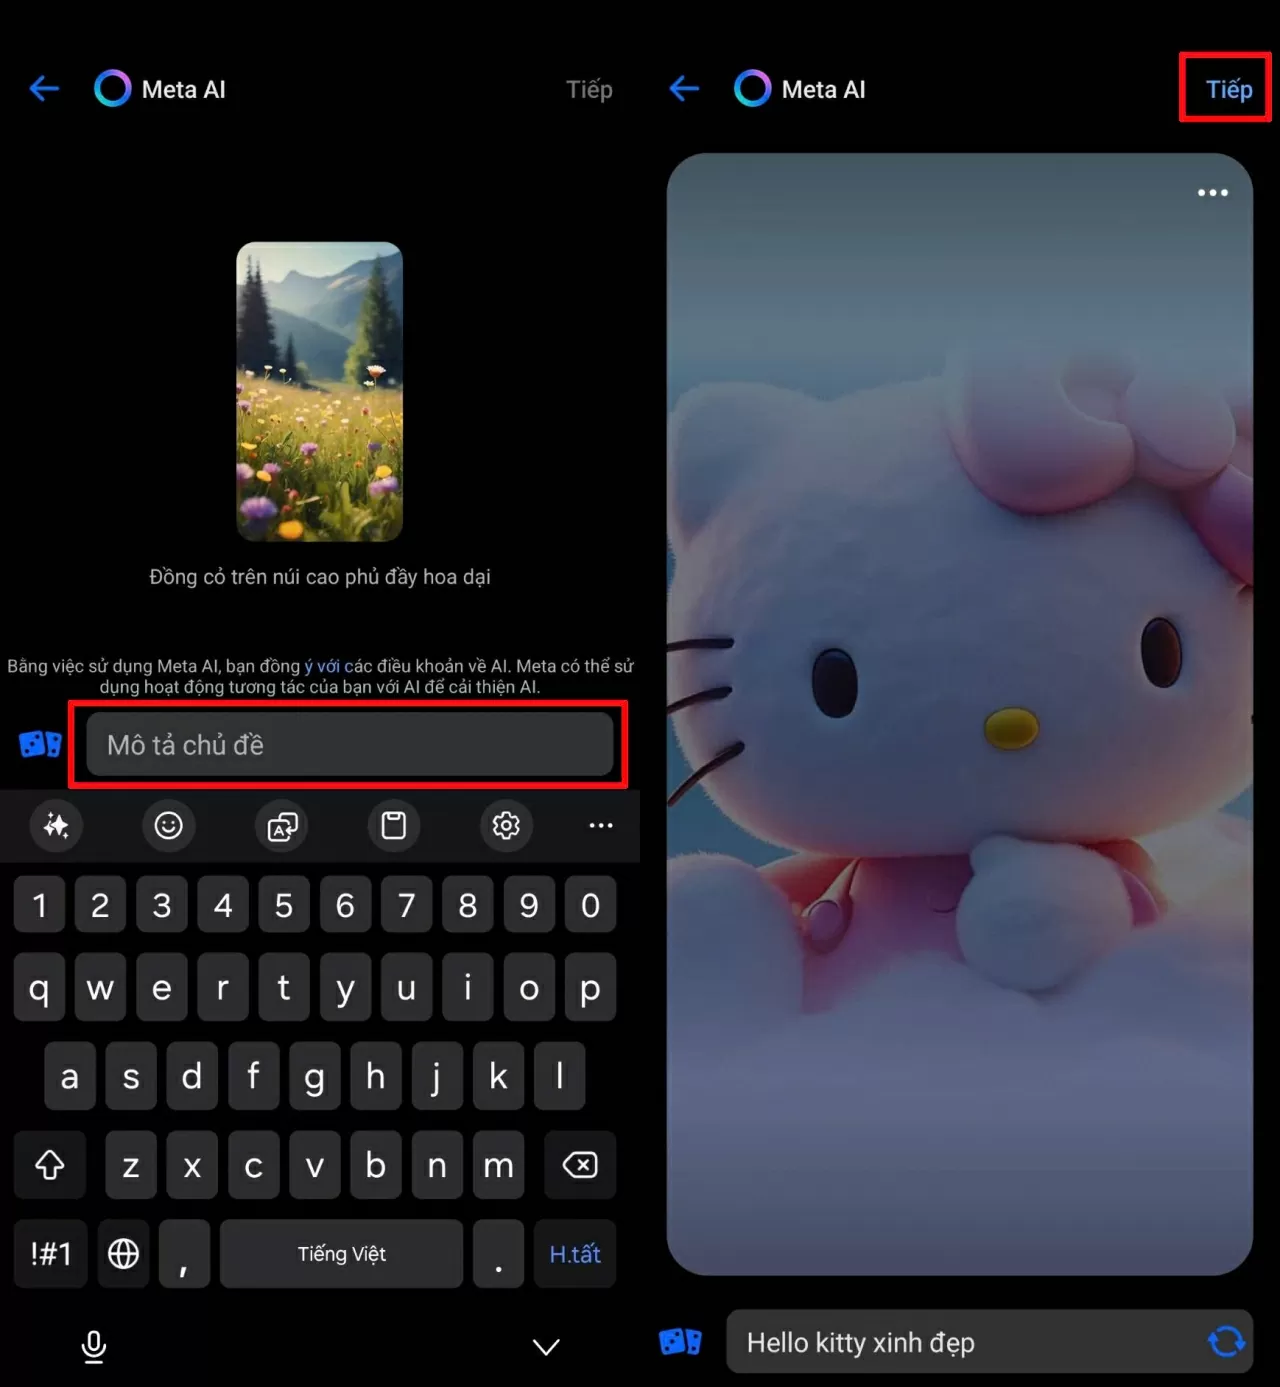This screenshot has height=1387, width=1280.
Task: Open keyboard emoji picker
Action: pyautogui.click(x=168, y=825)
